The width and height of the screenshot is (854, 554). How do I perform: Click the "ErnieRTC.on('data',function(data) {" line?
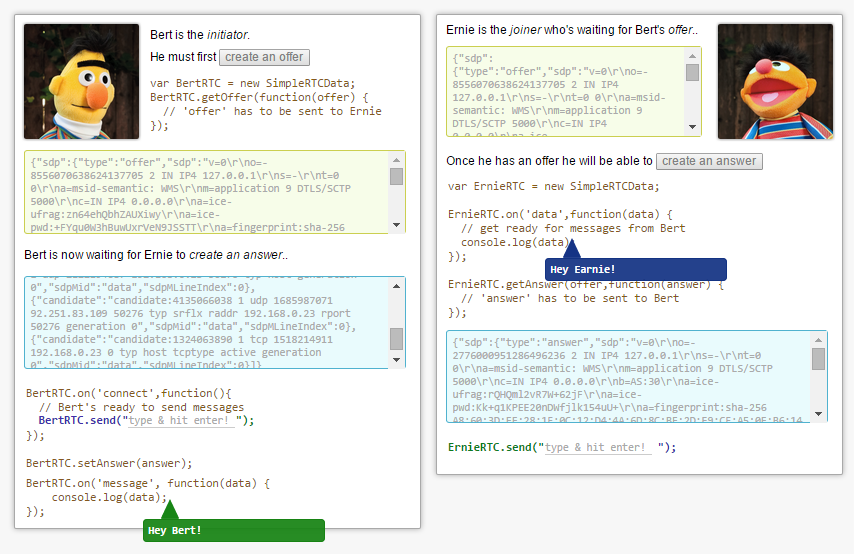(560, 214)
